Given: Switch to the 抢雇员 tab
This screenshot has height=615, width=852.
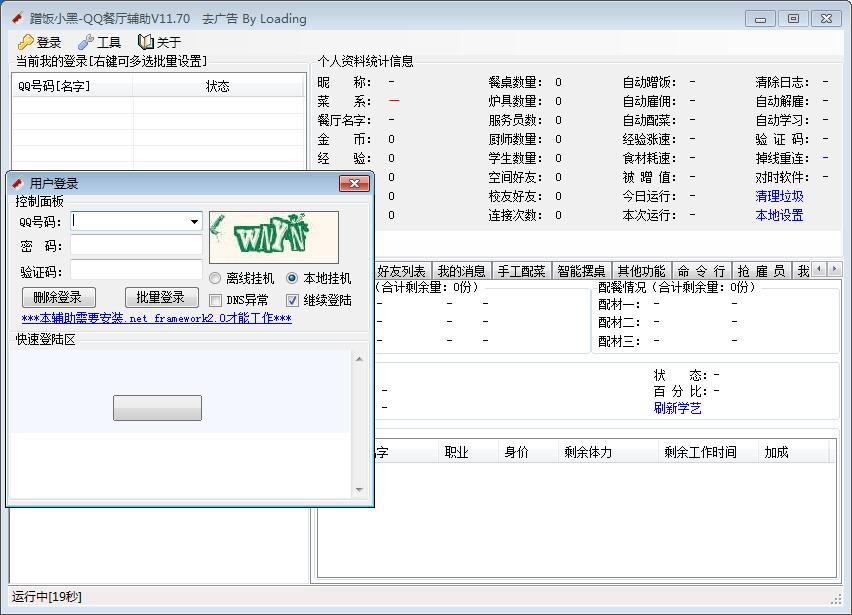Looking at the screenshot, I should [761, 271].
